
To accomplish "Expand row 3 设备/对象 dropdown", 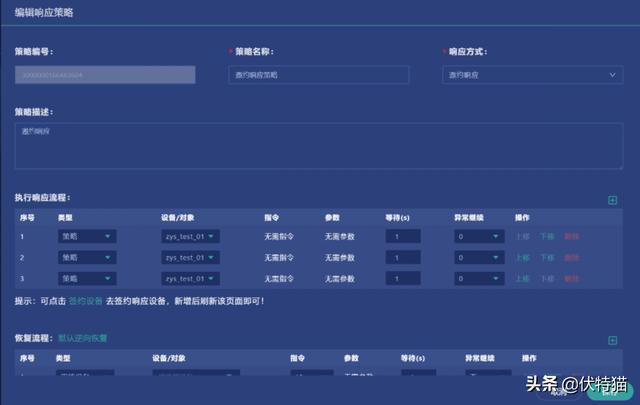I will 190,279.
